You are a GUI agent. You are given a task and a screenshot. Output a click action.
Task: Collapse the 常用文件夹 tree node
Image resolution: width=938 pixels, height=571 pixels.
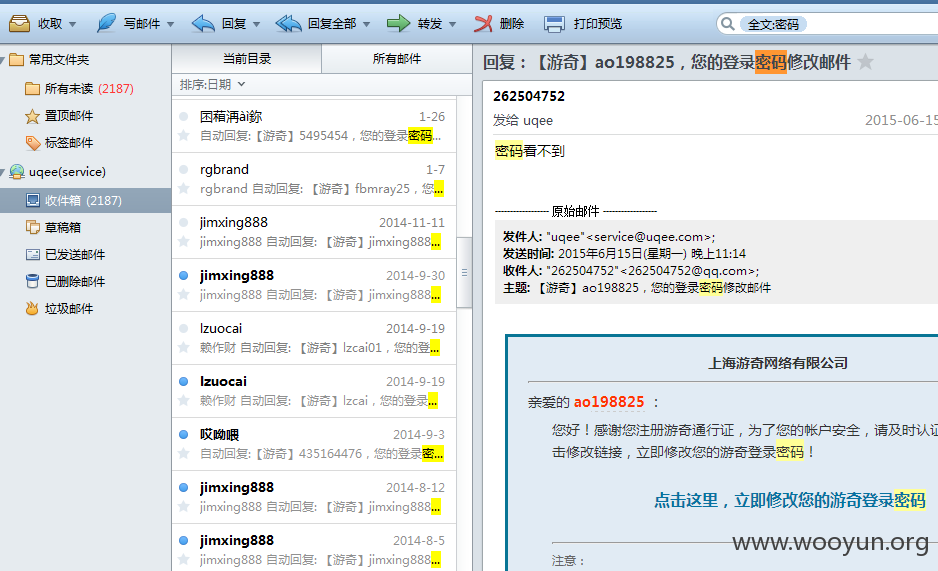pyautogui.click(x=3, y=60)
